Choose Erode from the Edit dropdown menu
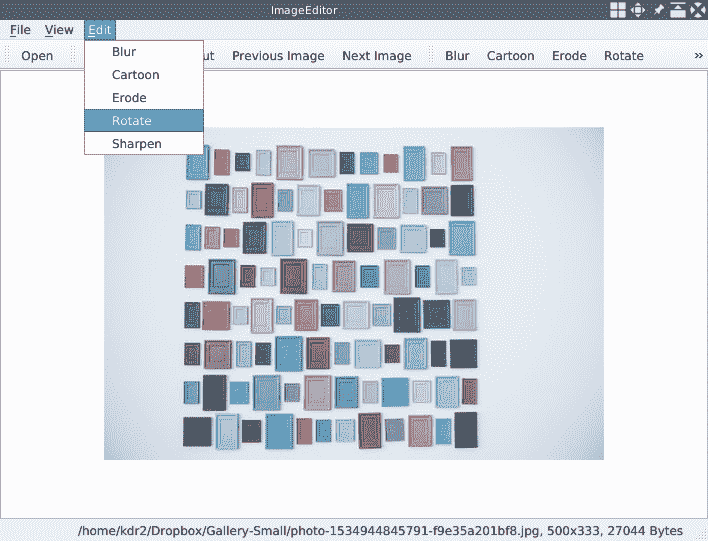Screen dimensions: 708x541 (x=129, y=98)
